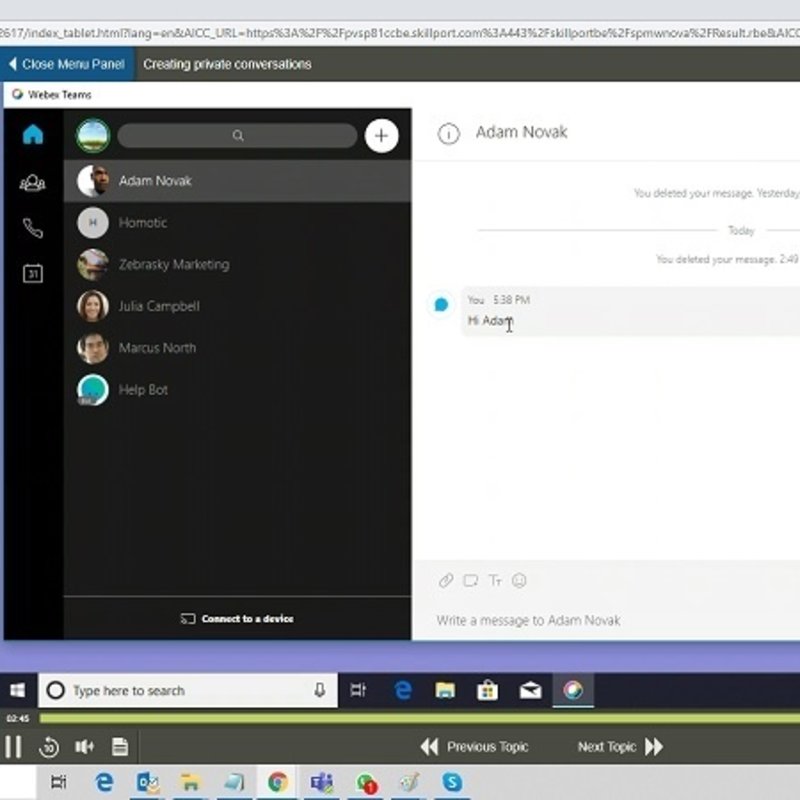This screenshot has width=800, height=800.
Task: Click Connect to a device
Action: tap(237, 619)
